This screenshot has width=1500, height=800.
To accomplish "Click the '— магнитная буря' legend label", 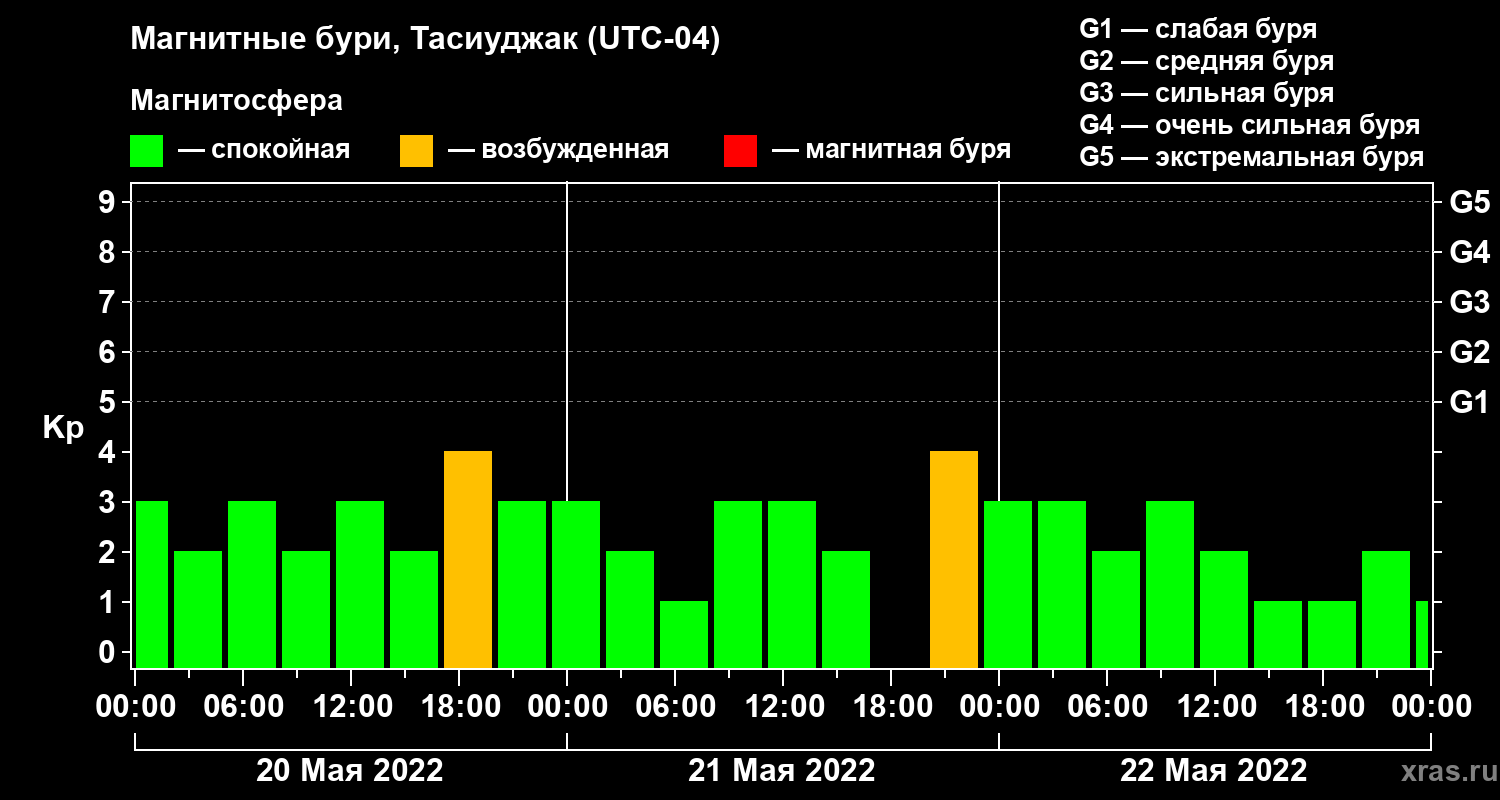I will (x=891, y=151).
